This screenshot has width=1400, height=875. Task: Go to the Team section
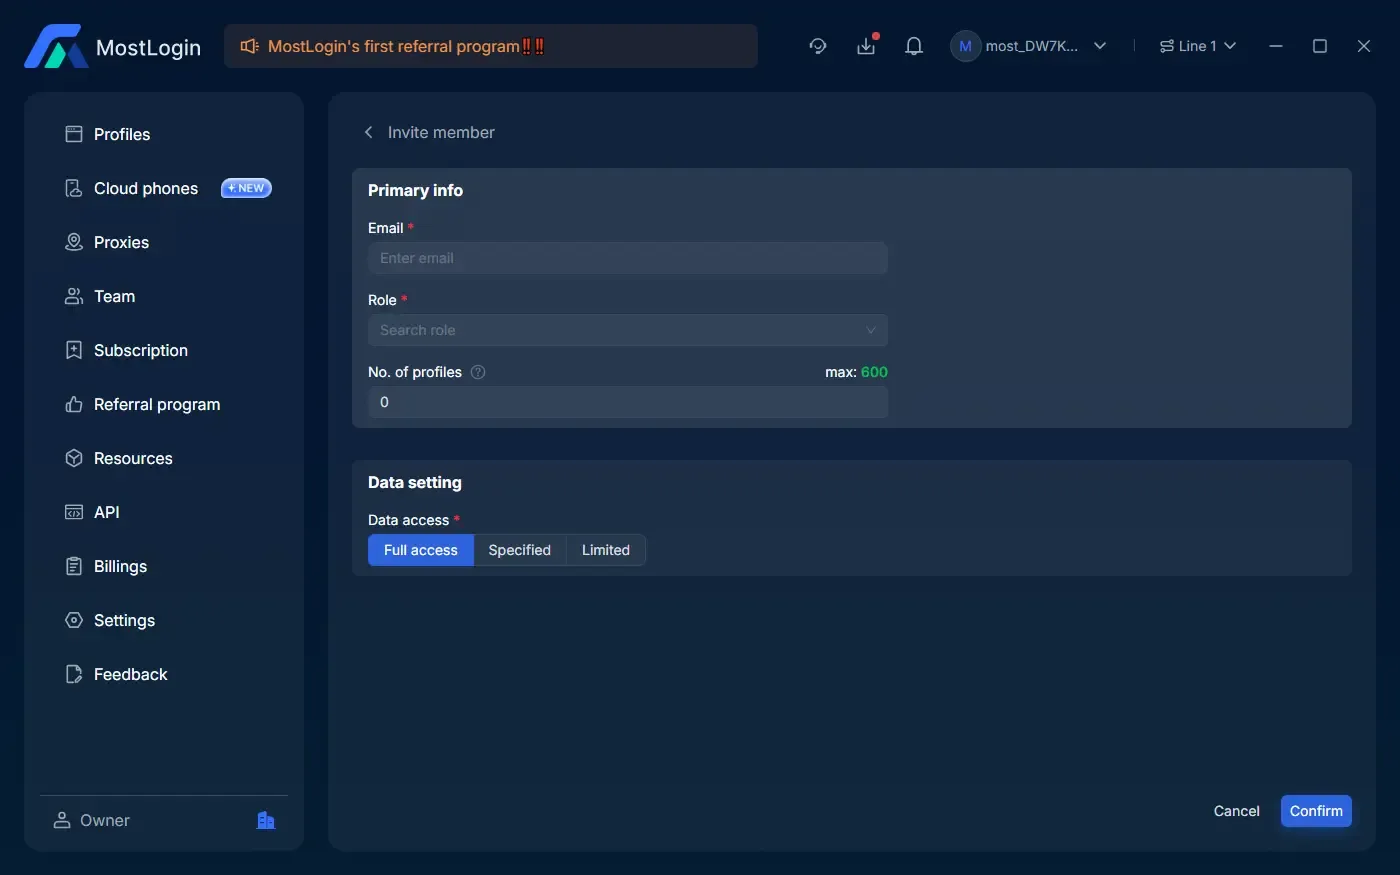tap(114, 296)
